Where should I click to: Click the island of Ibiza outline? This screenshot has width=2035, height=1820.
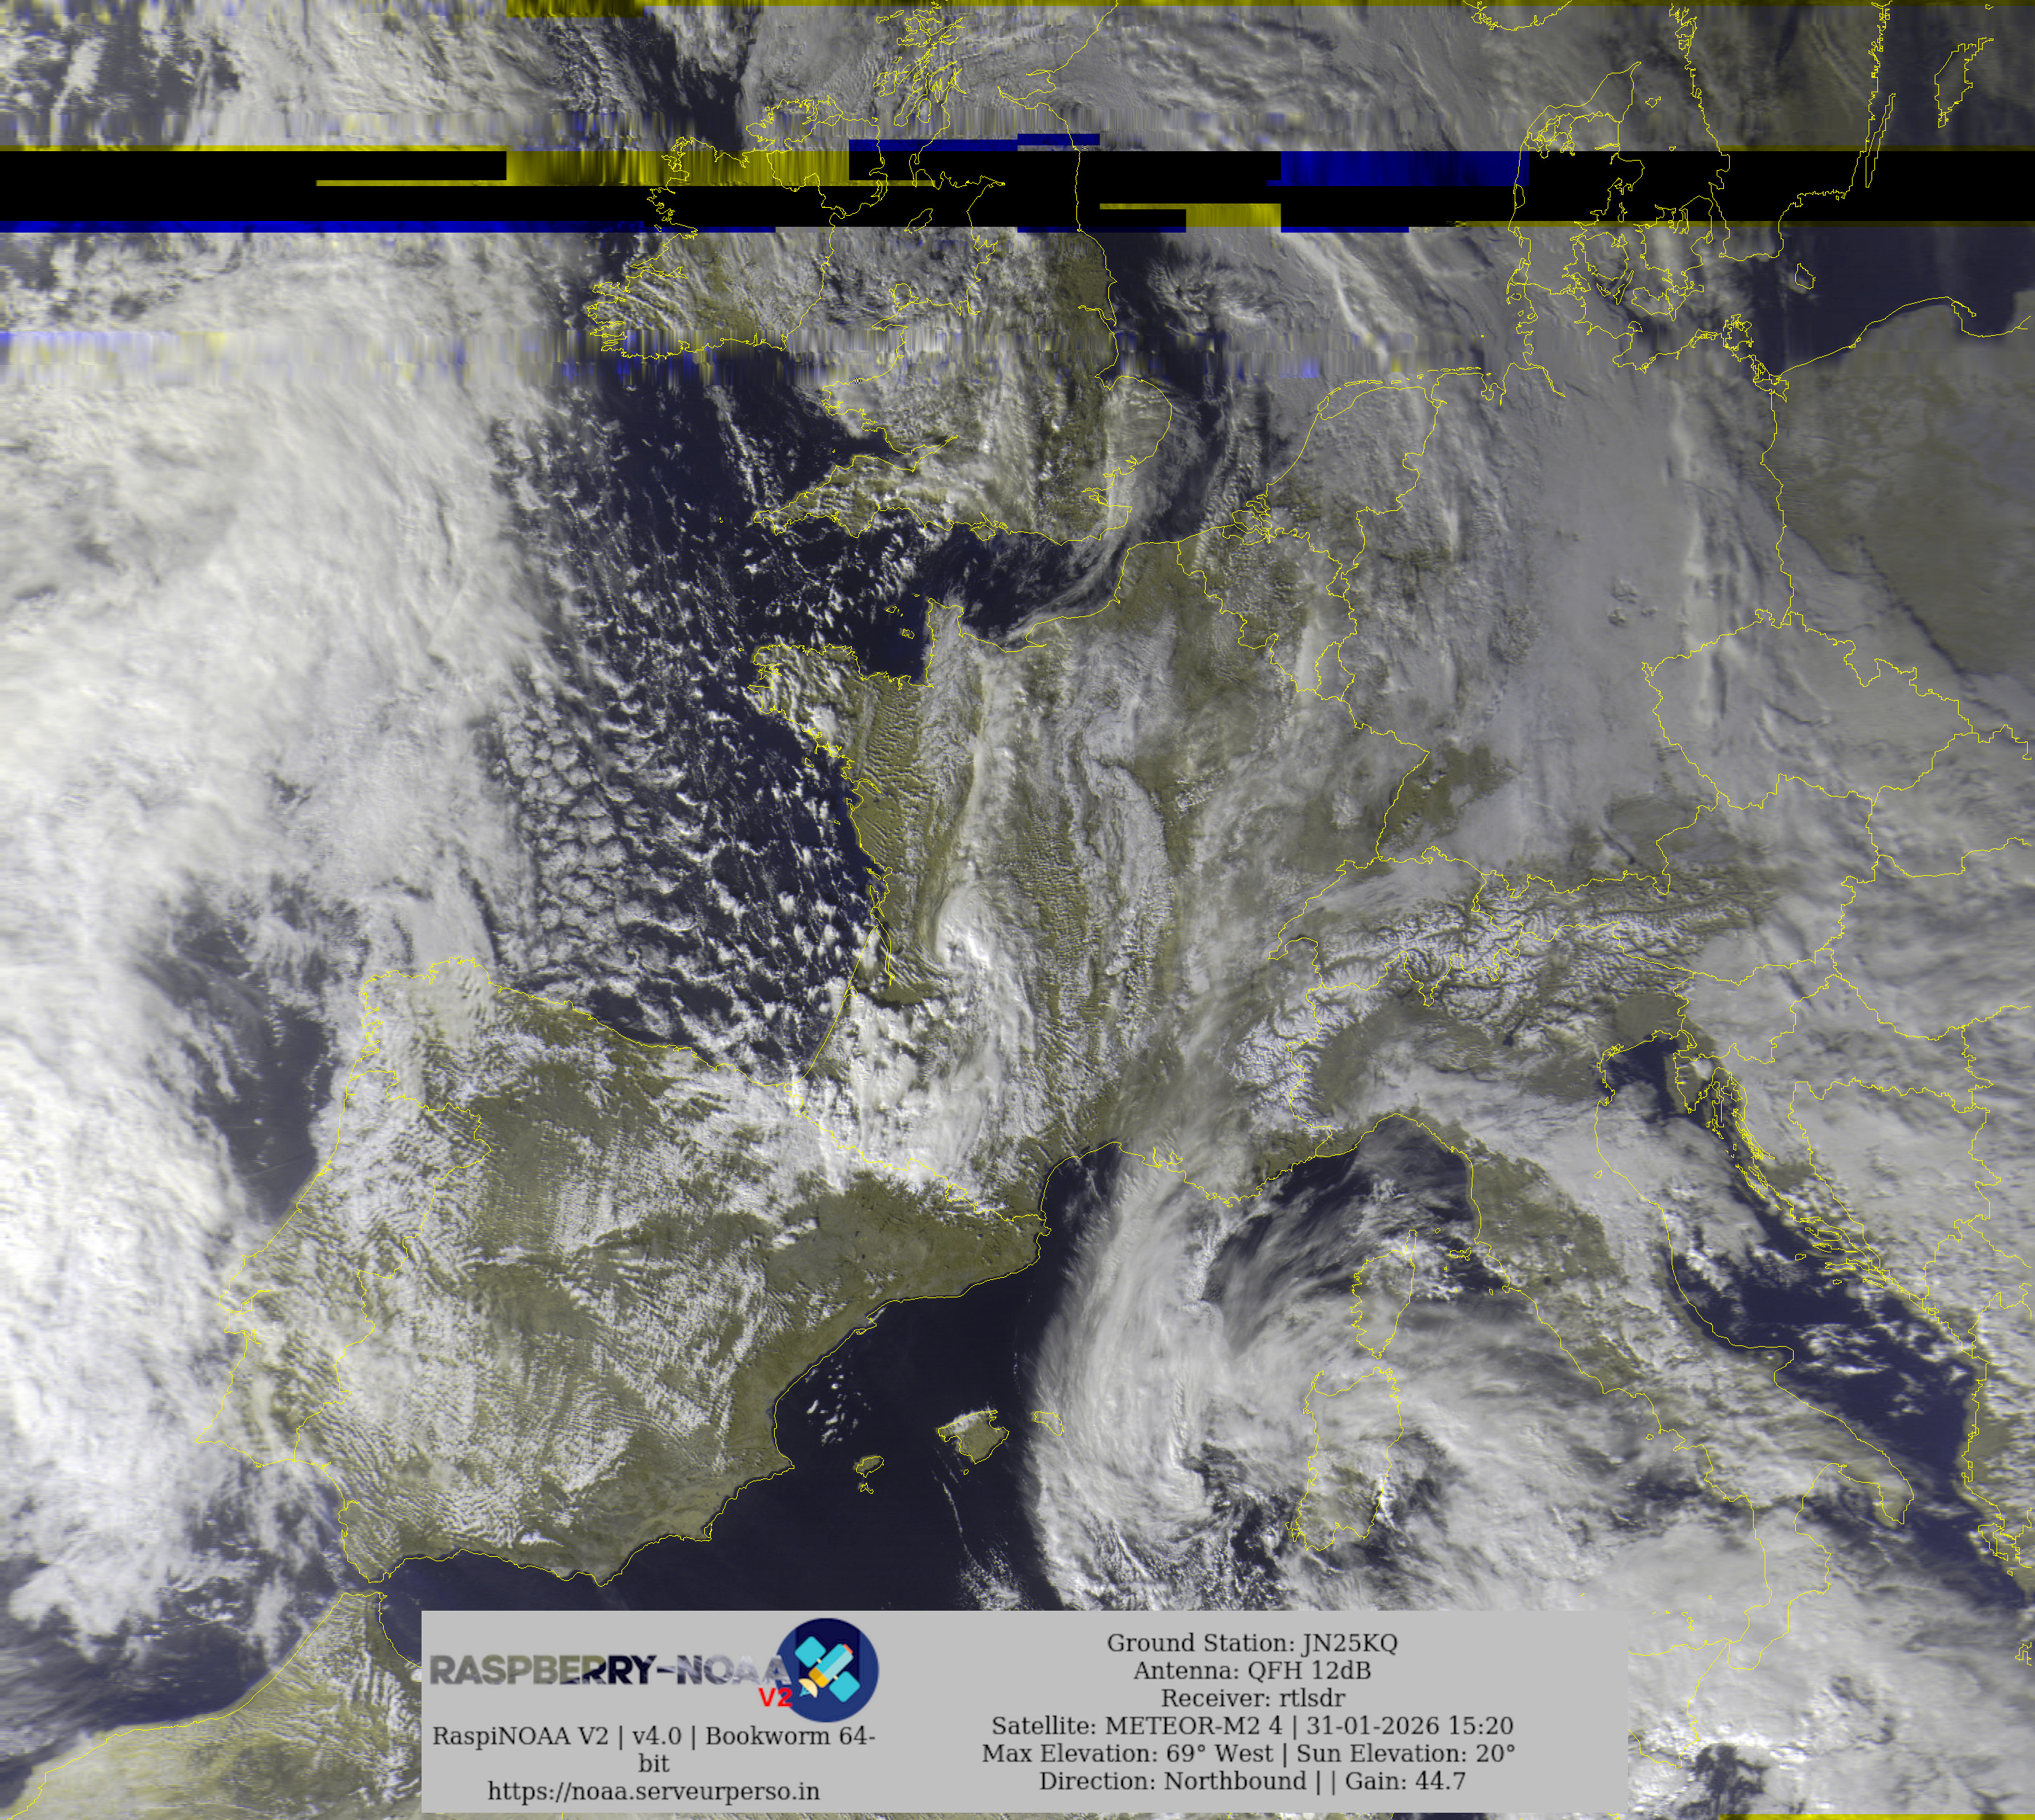click(869, 1466)
